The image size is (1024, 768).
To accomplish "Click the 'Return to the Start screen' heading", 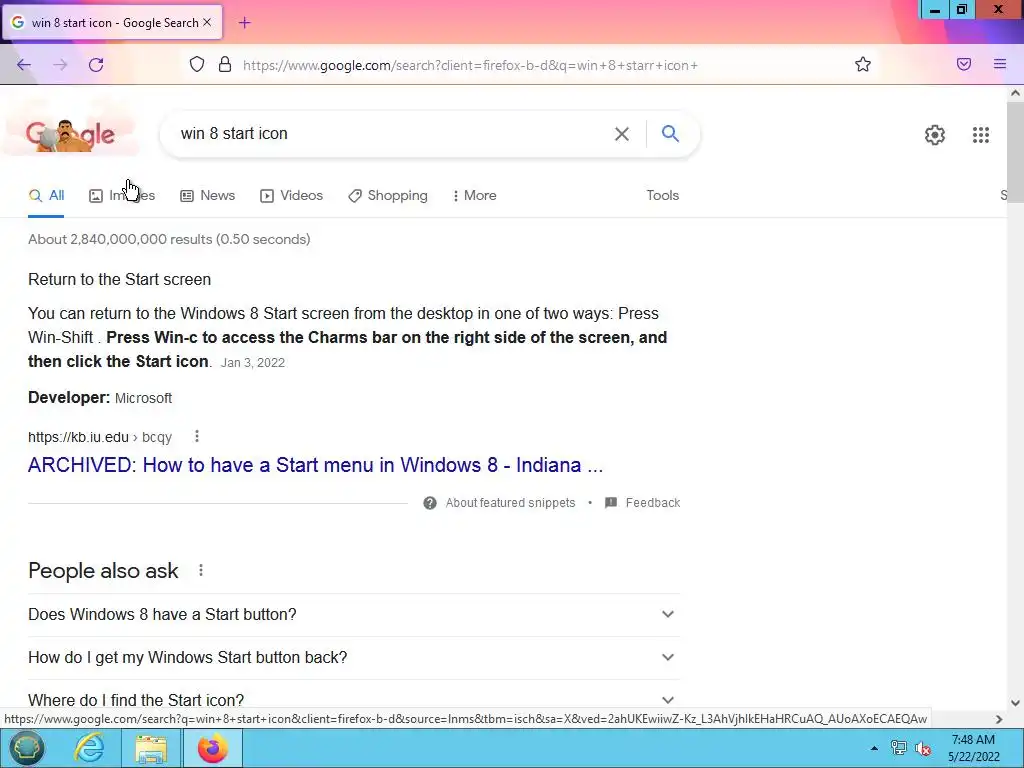I will pyautogui.click(x=120, y=280).
